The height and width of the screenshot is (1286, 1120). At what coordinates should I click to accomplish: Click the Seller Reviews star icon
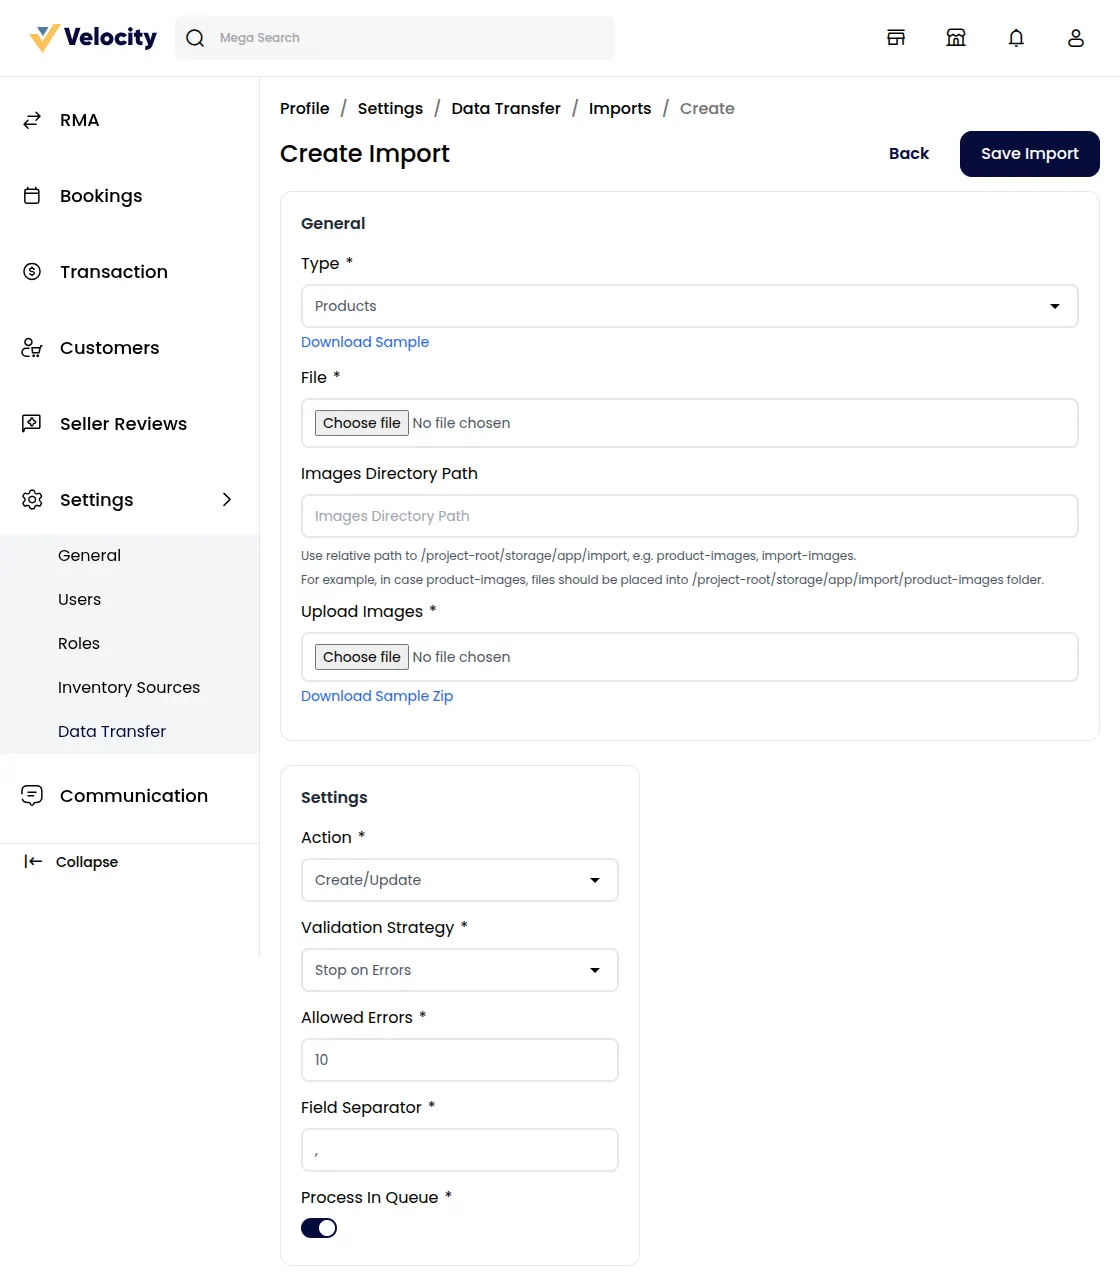click(x=32, y=424)
